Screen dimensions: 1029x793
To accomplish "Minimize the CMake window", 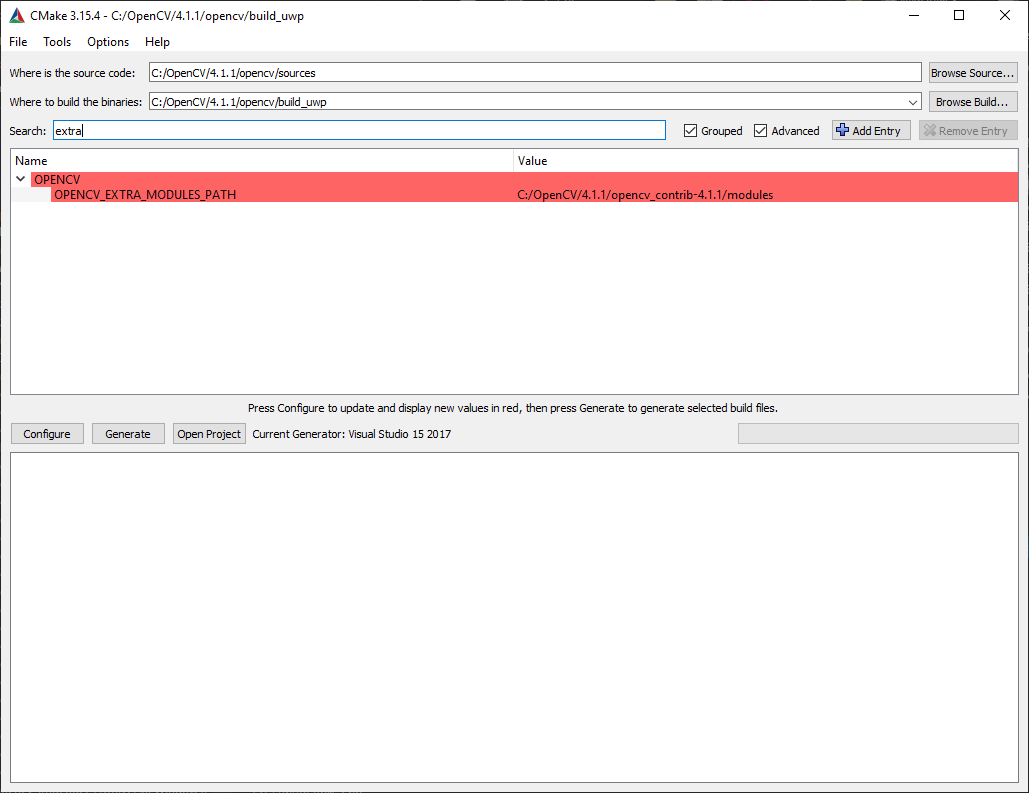I will click(x=914, y=16).
